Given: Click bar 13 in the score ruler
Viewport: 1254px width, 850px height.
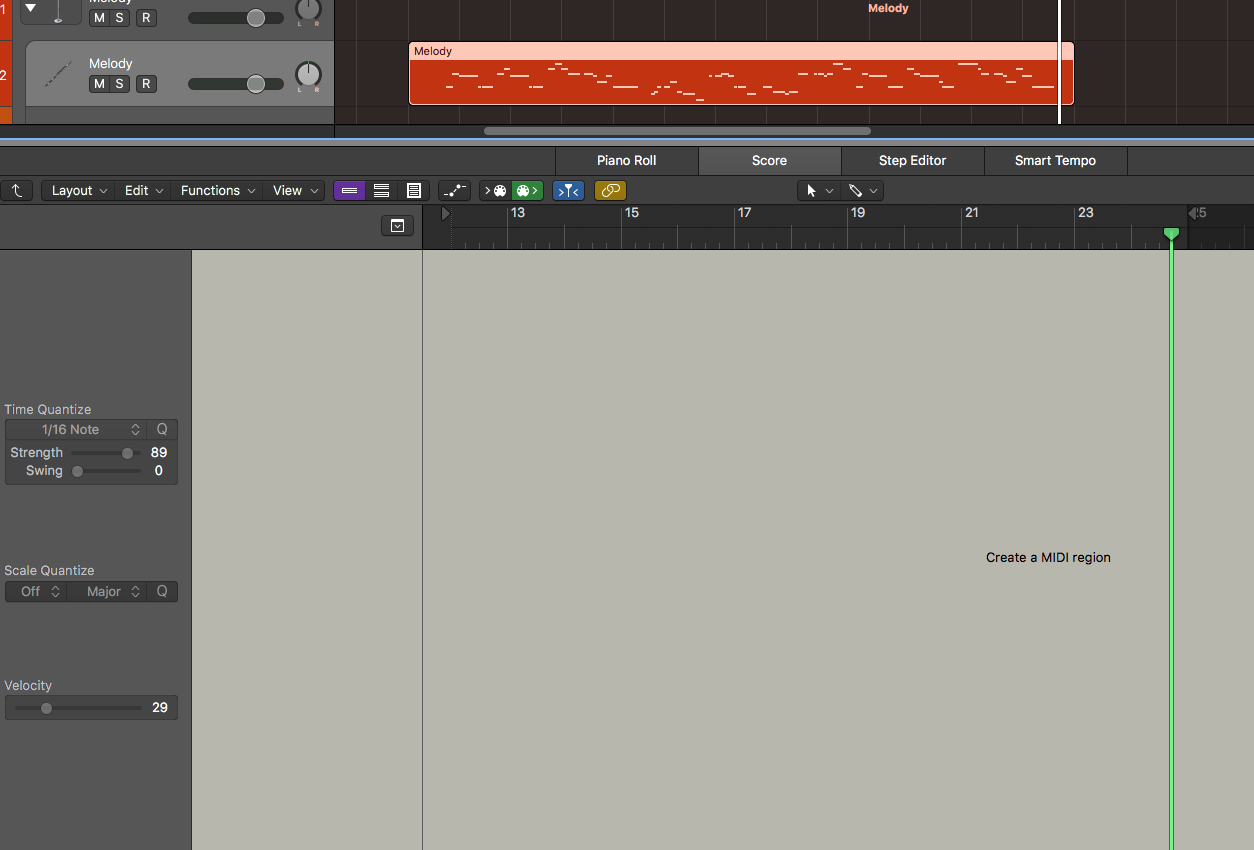Looking at the screenshot, I should point(518,213).
